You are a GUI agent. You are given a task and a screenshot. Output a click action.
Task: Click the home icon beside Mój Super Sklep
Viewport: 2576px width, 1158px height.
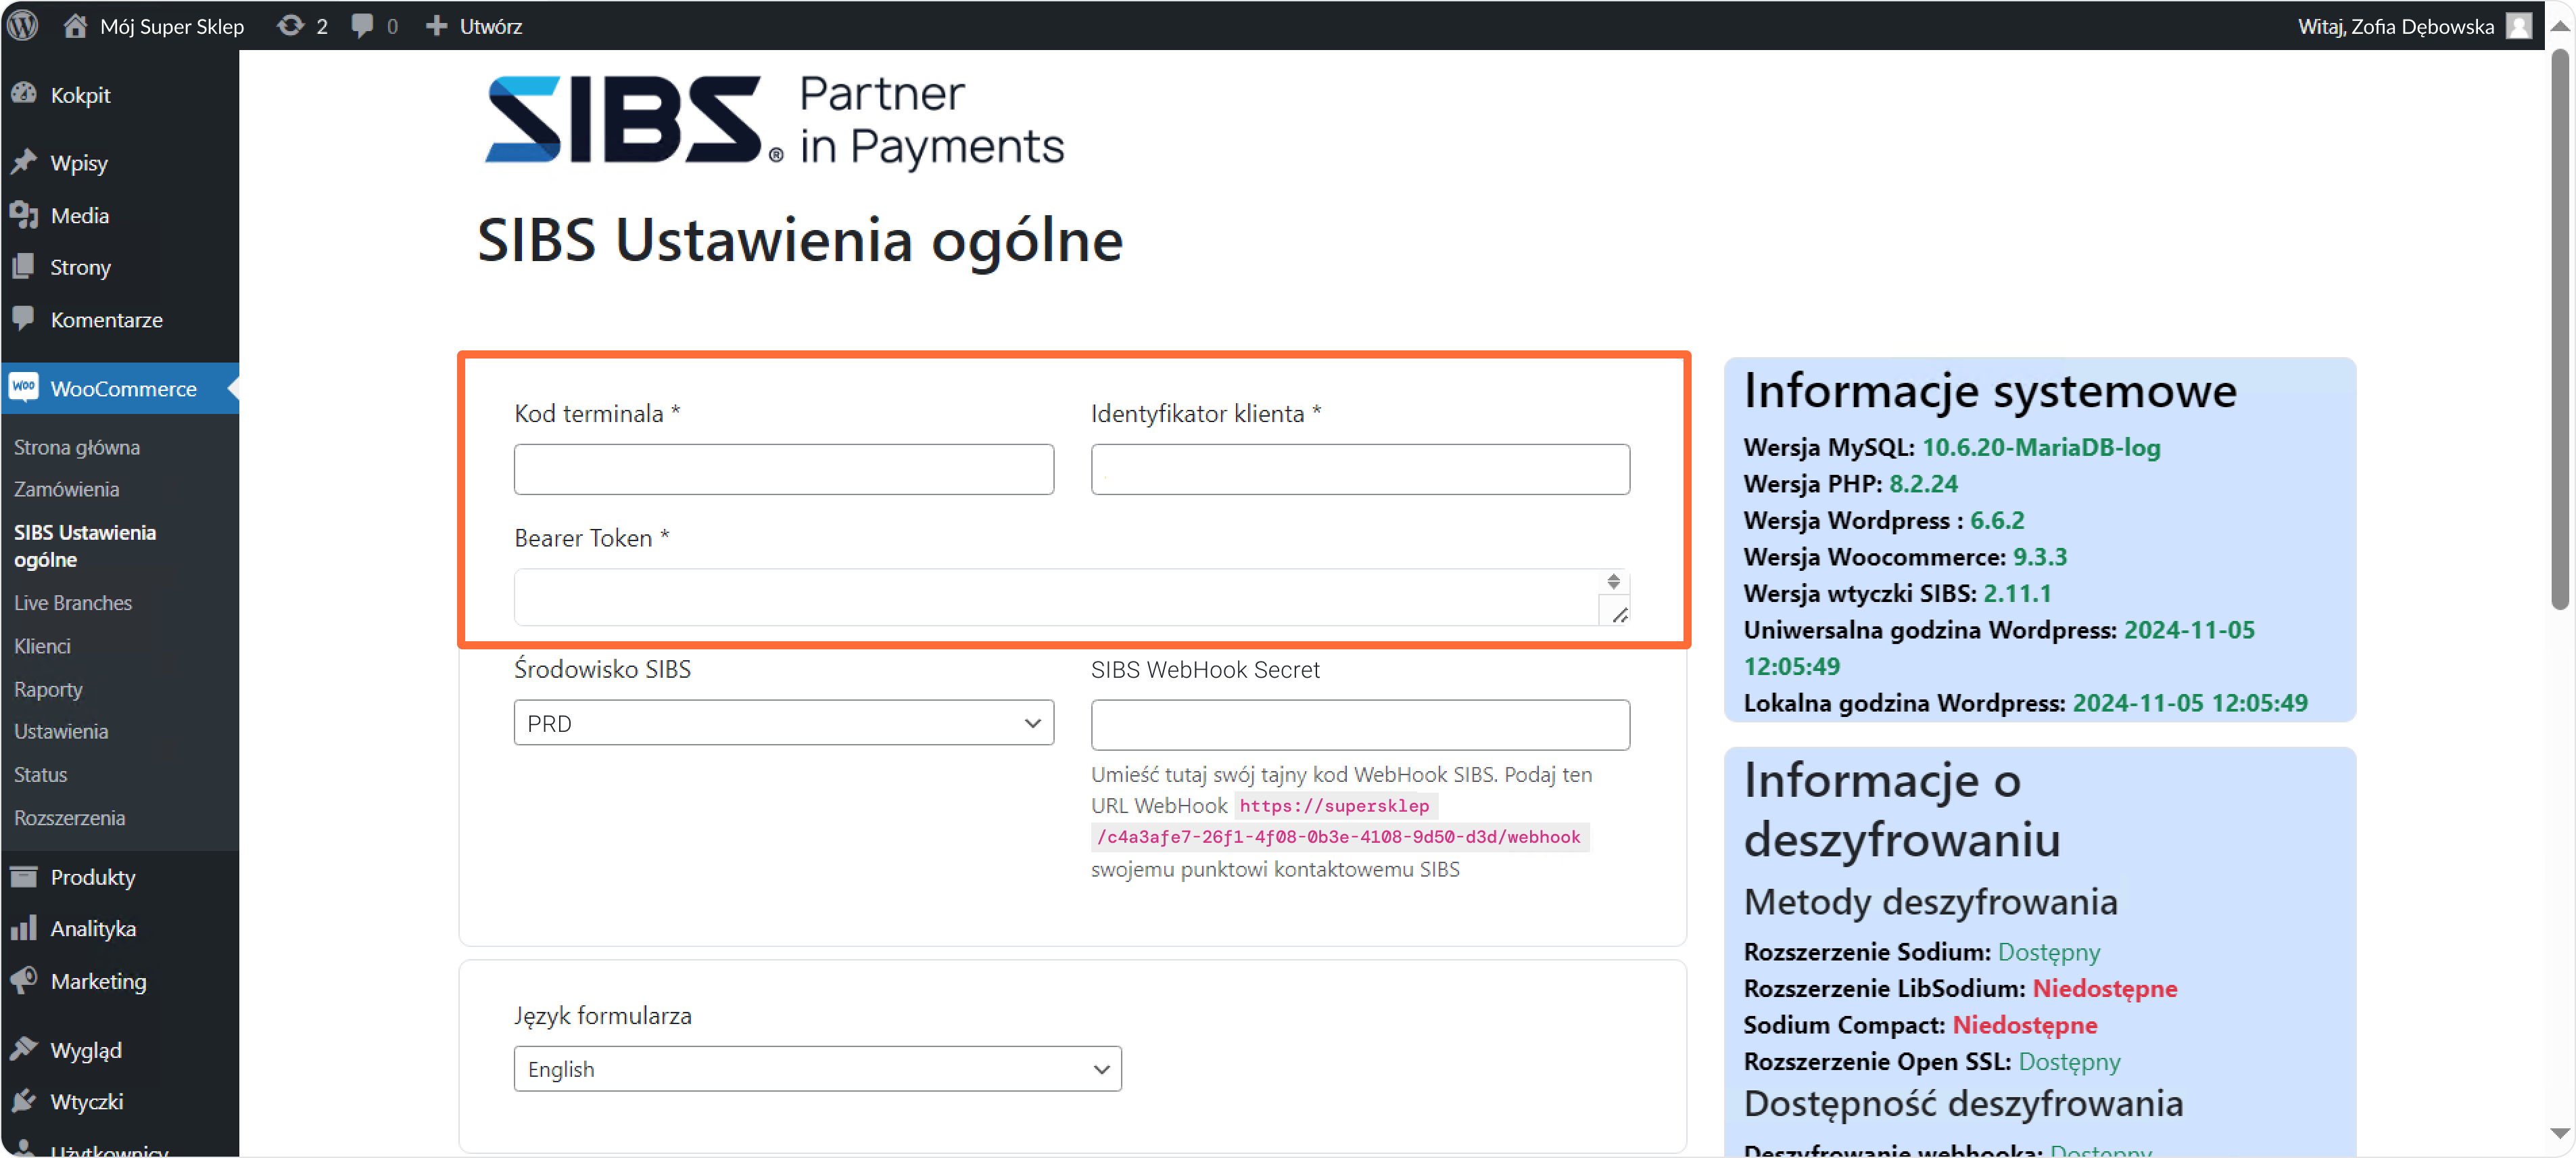[x=75, y=25]
